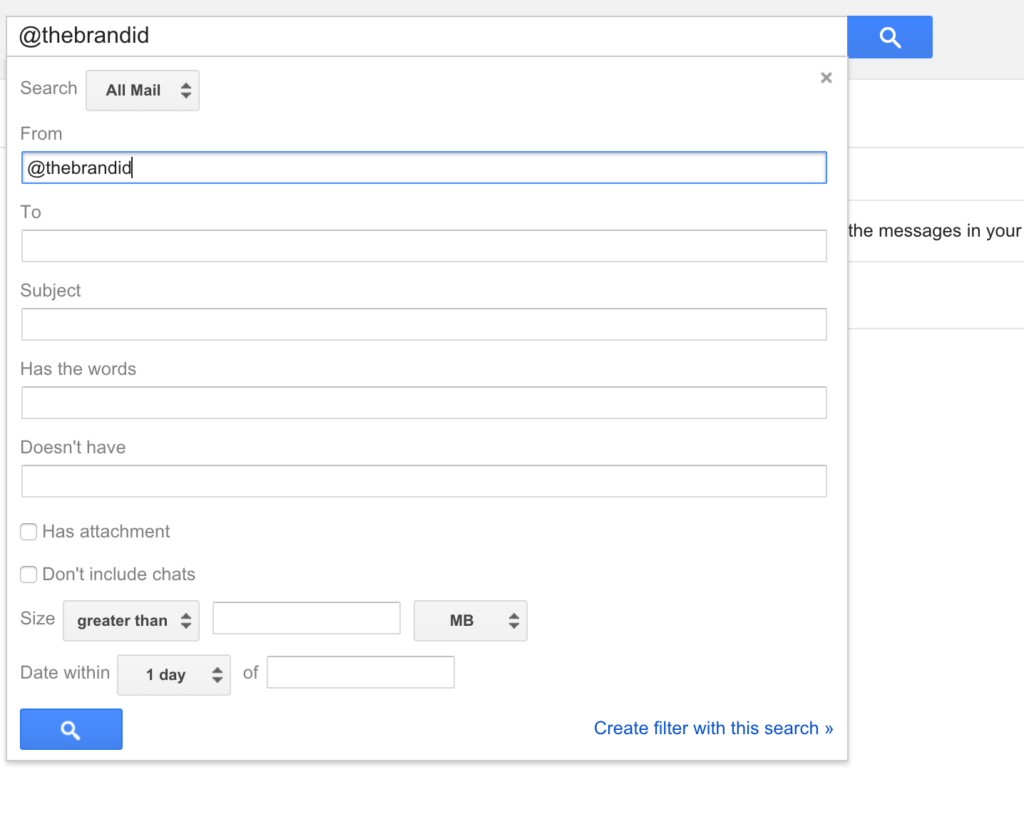
Task: Select the Subject text field
Action: [x=424, y=324]
